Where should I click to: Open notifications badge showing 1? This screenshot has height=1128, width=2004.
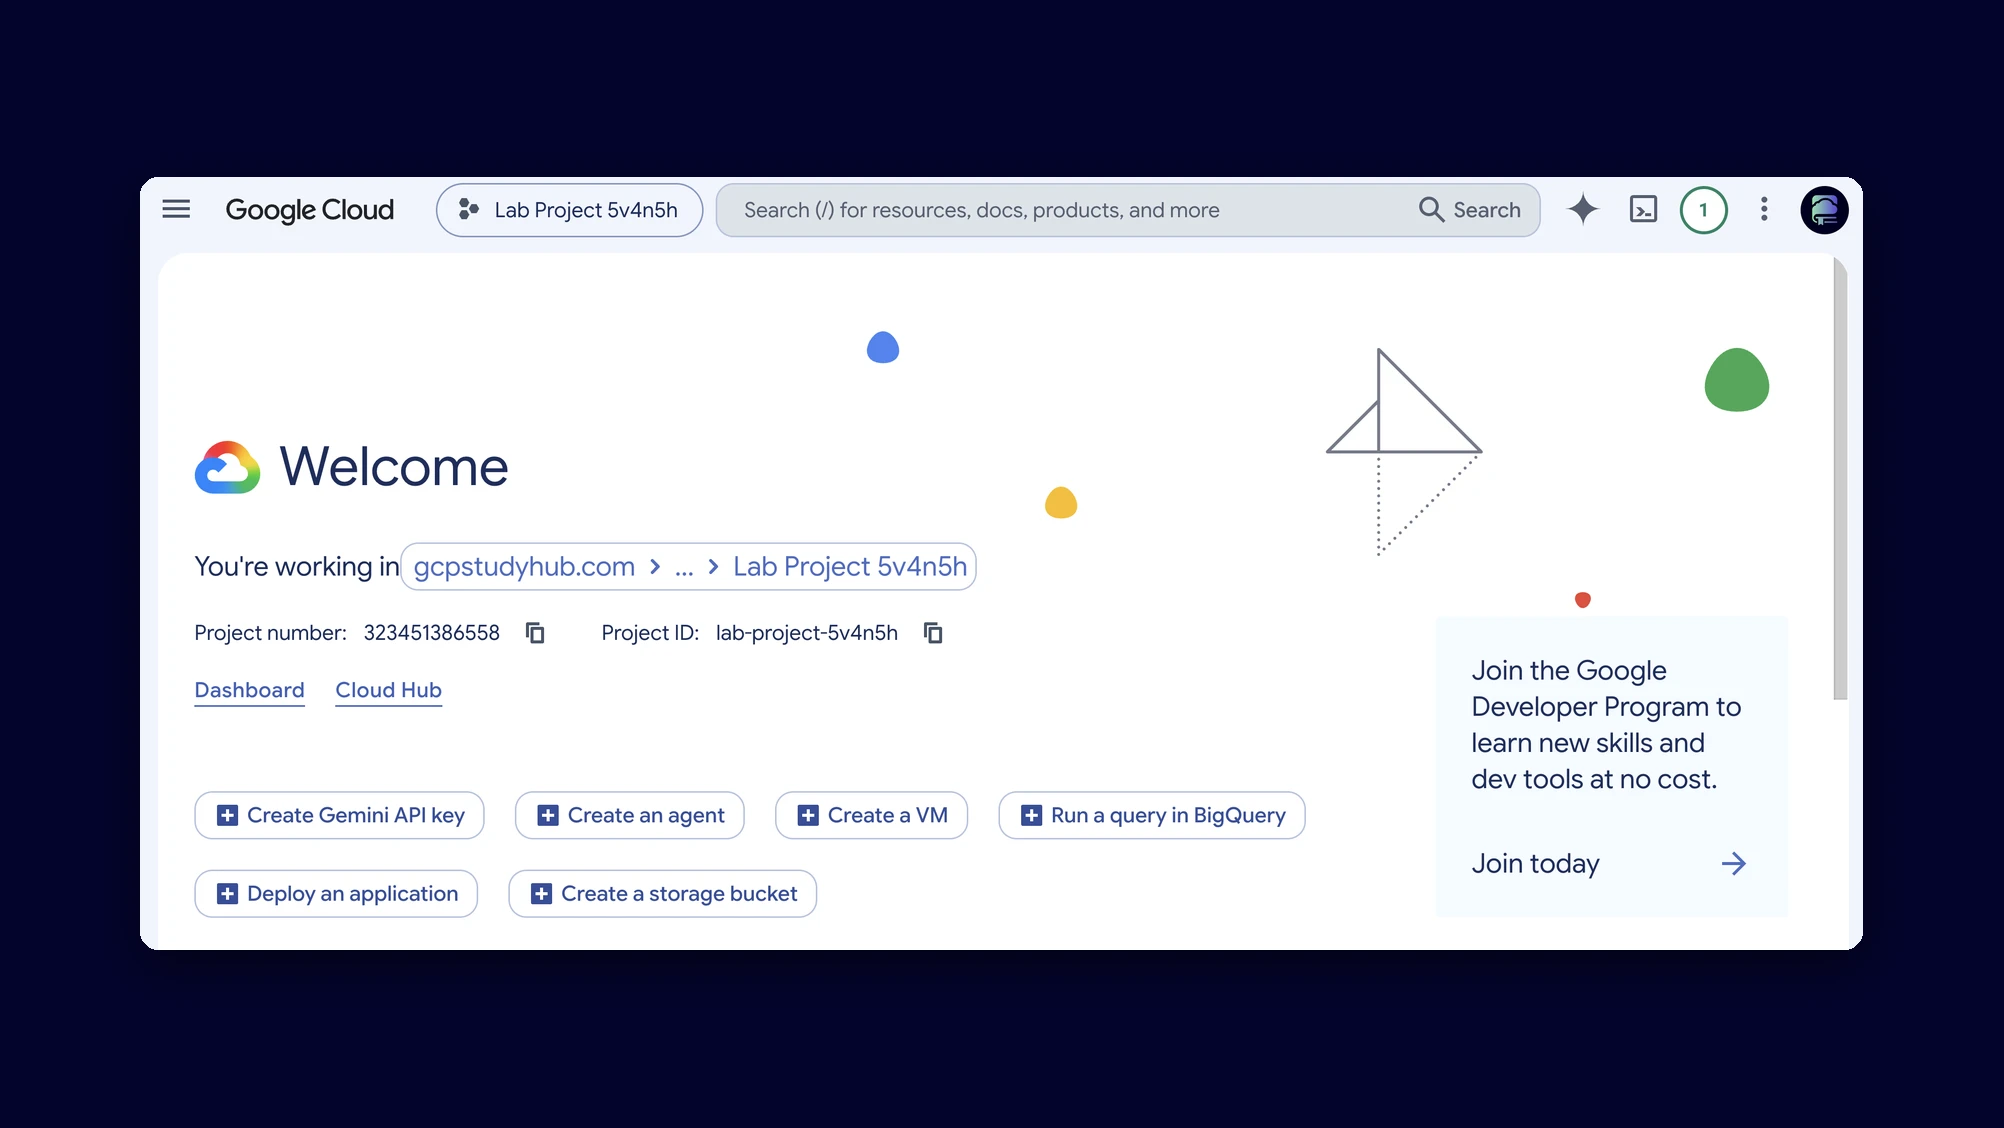(x=1703, y=210)
